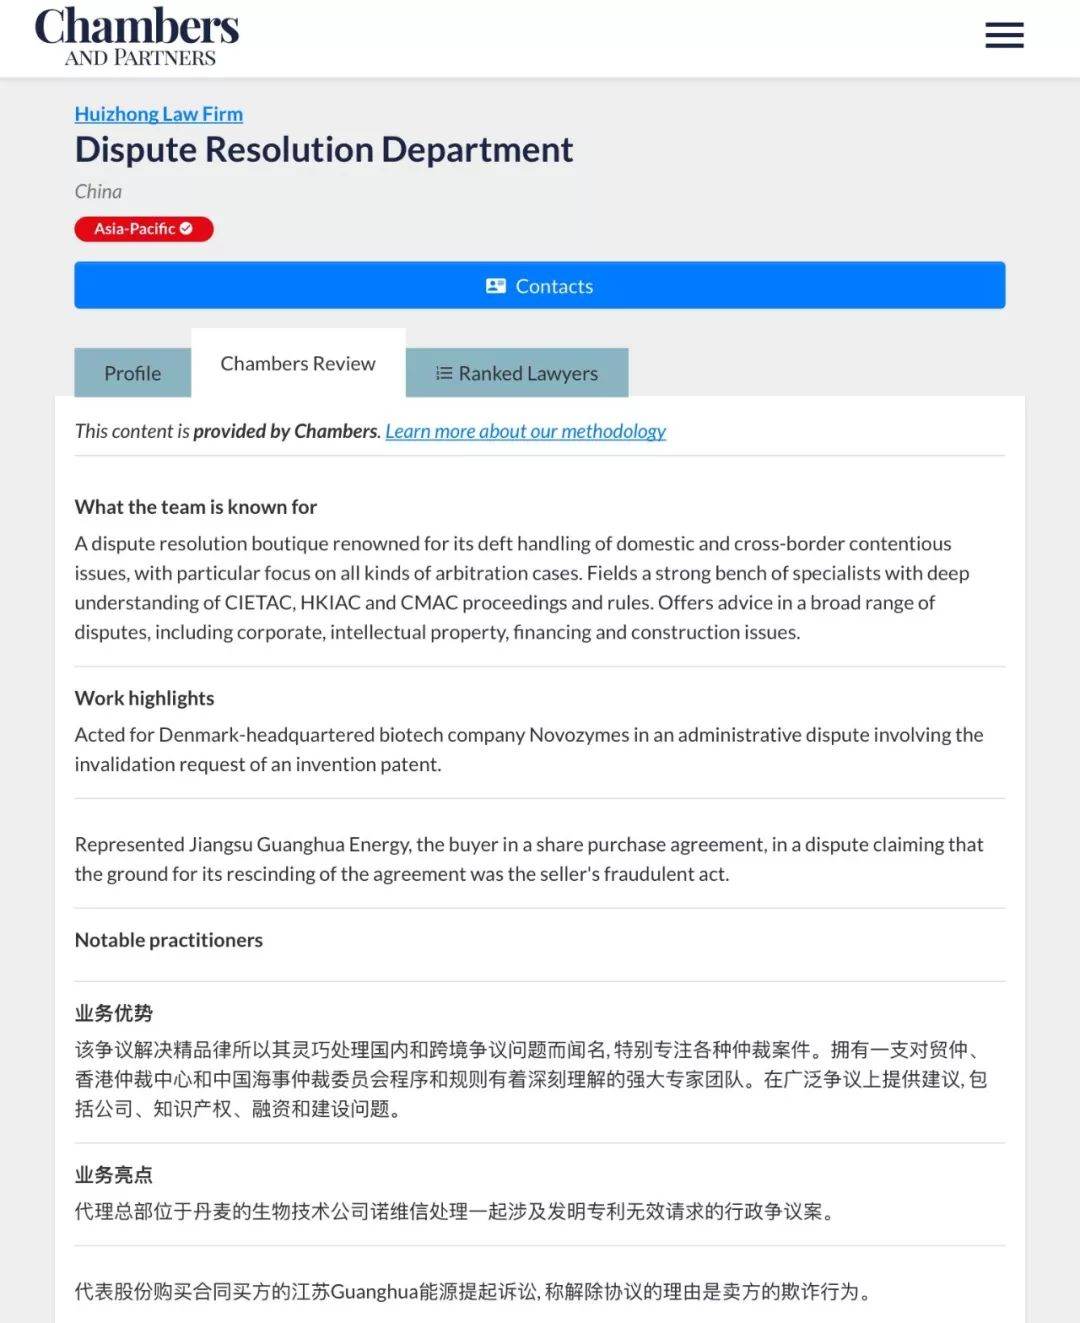Click the contact card icon in Contacts button
Viewport: 1080px width, 1323px height.
[496, 286]
